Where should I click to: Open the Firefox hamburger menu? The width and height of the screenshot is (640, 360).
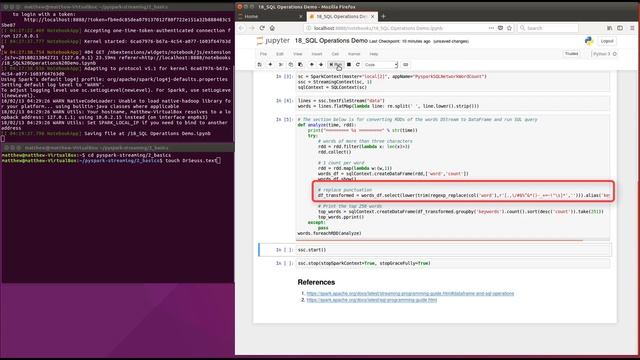[x=632, y=28]
